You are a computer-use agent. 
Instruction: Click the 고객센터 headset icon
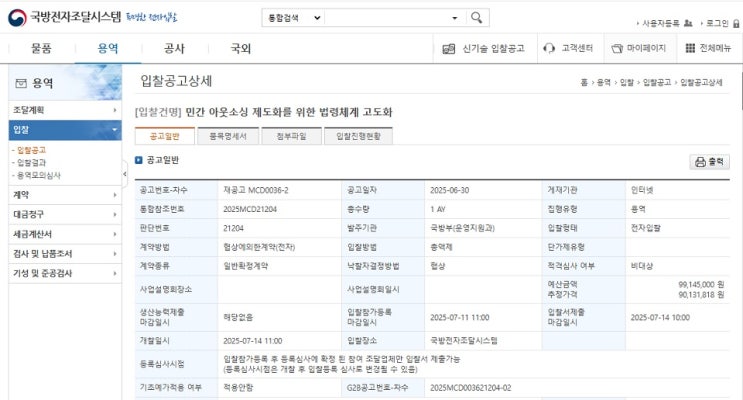click(549, 48)
